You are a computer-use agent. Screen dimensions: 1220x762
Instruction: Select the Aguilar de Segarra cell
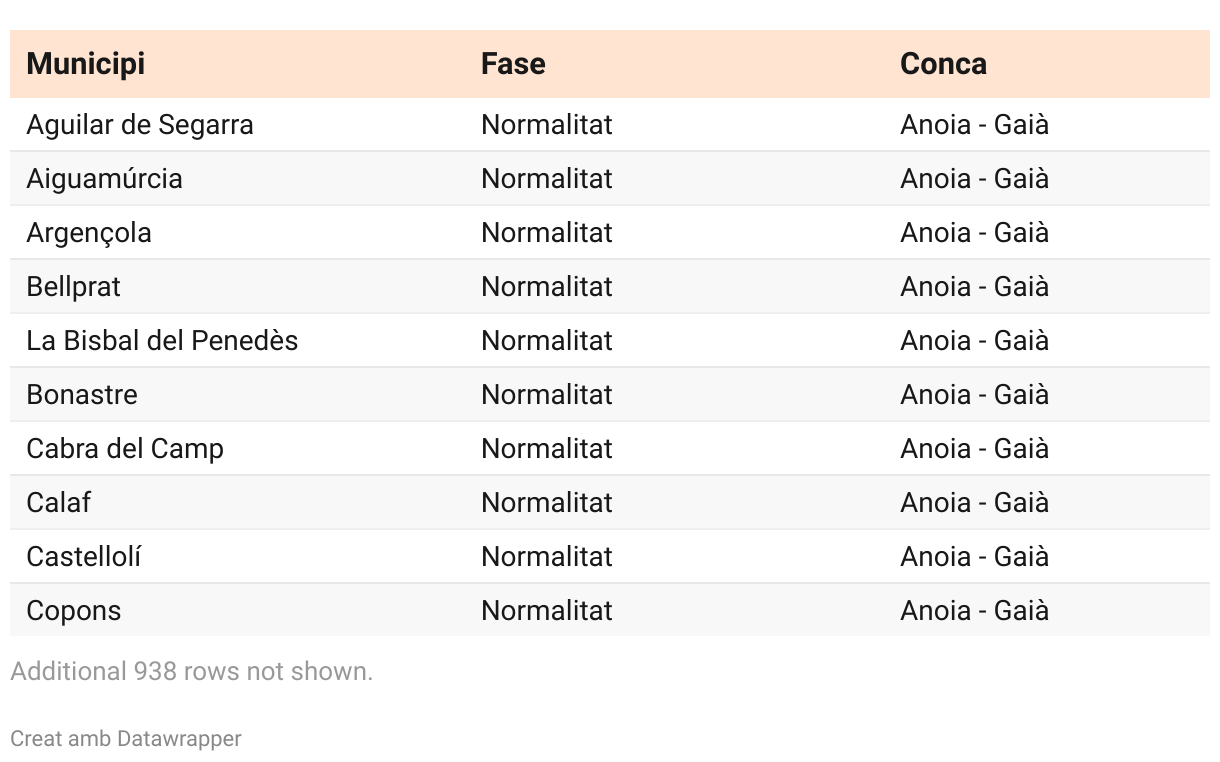coord(140,125)
